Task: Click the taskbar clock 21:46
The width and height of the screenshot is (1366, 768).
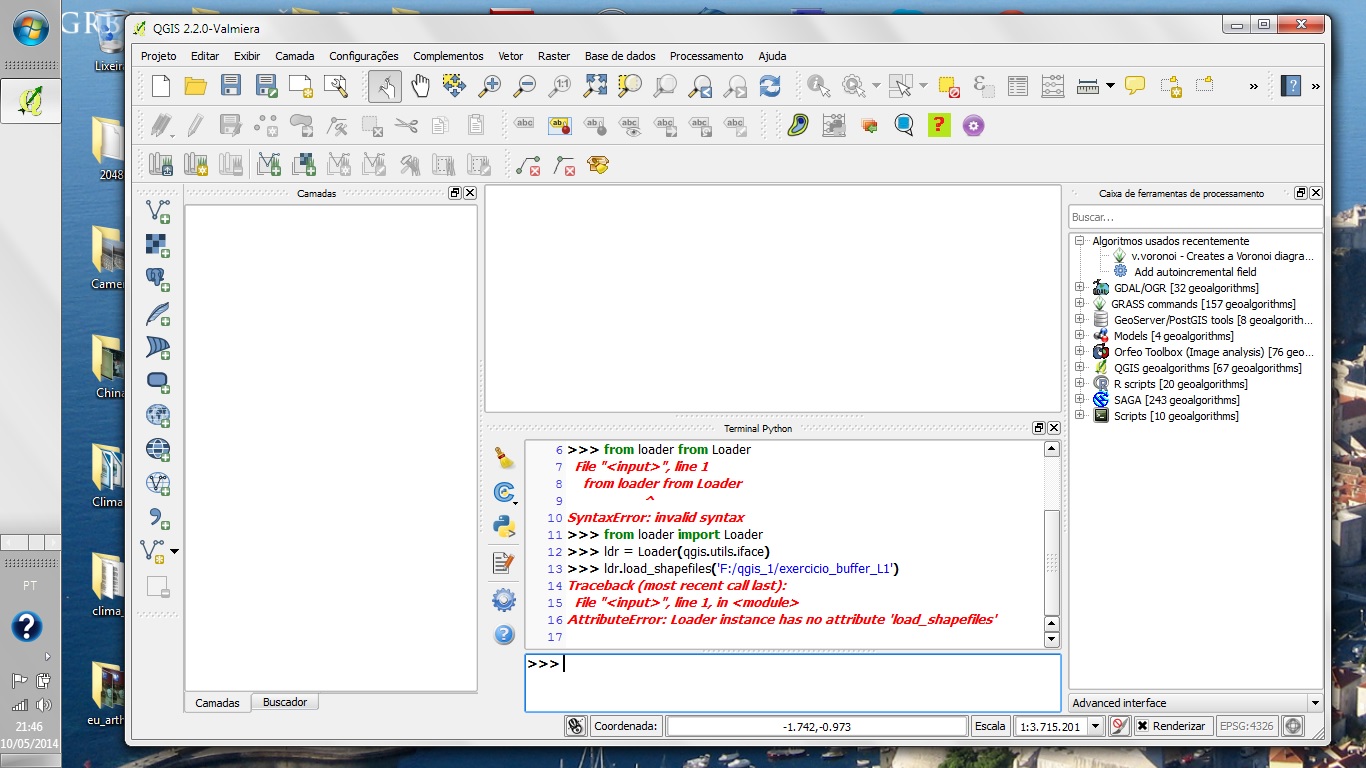Action: [x=29, y=727]
